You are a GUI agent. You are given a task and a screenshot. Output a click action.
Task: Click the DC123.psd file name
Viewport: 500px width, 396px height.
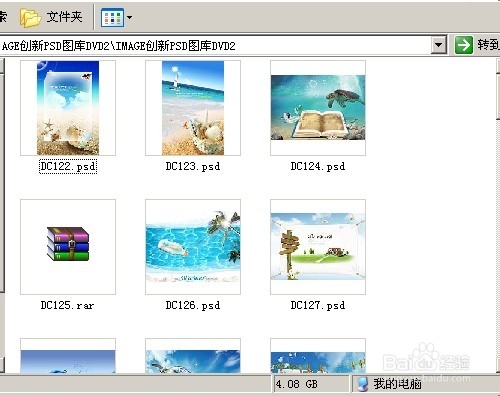[193, 166]
